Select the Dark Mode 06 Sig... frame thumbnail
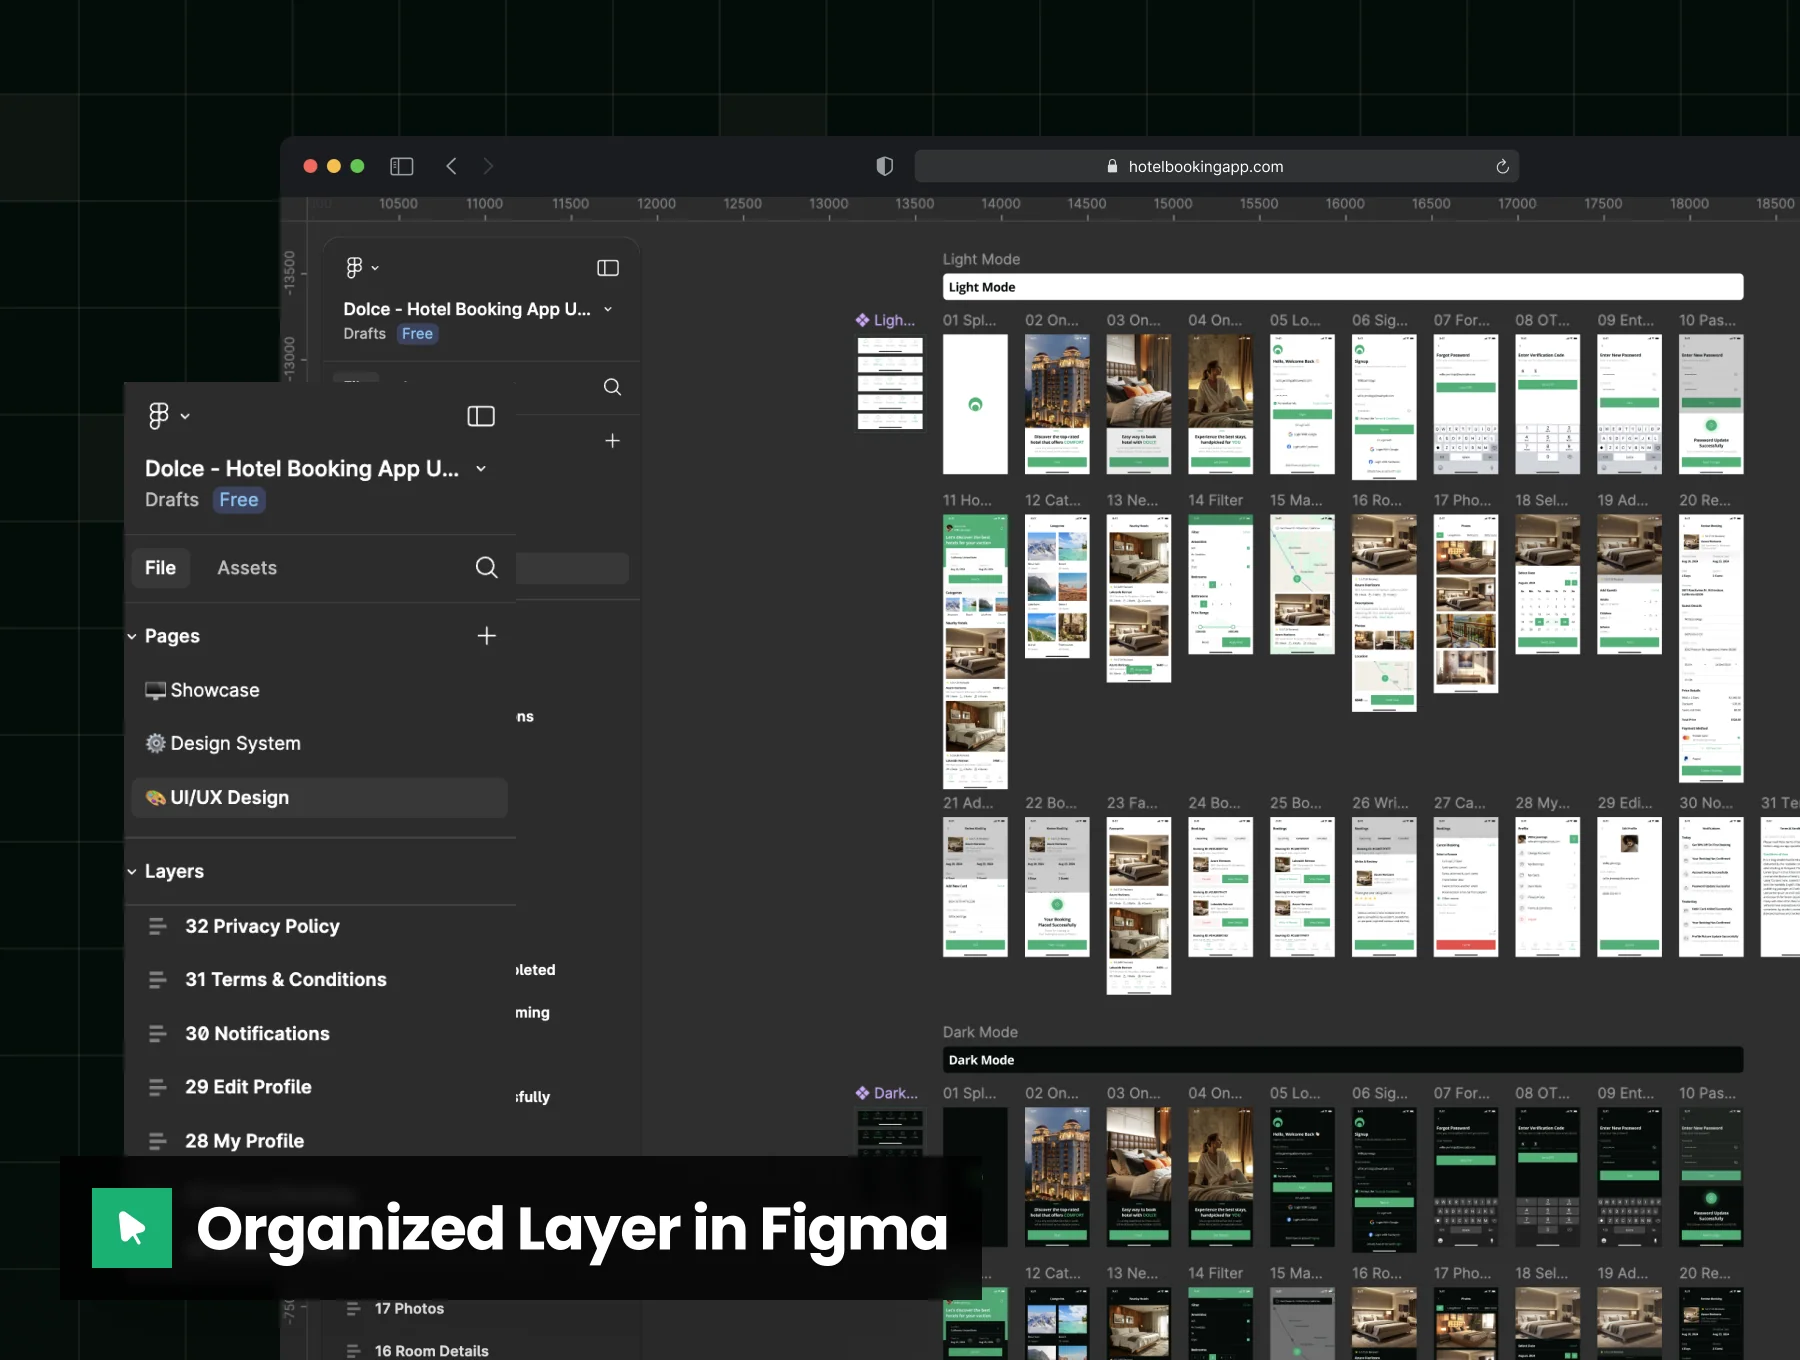 tap(1384, 1180)
